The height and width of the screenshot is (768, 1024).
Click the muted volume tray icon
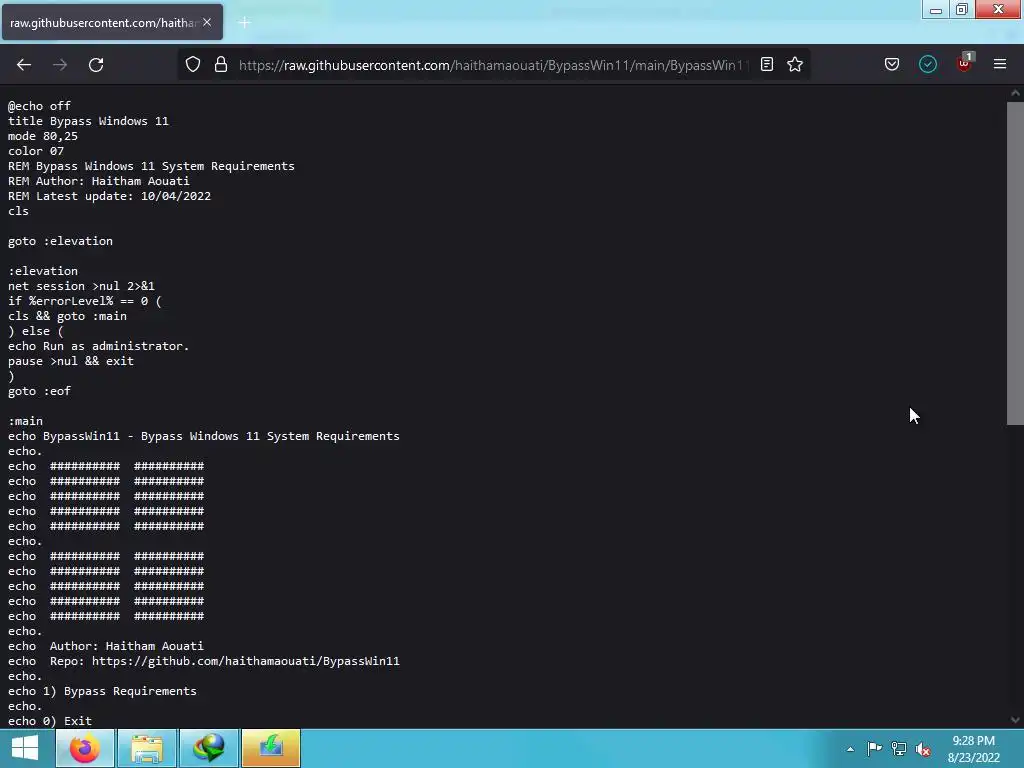923,749
